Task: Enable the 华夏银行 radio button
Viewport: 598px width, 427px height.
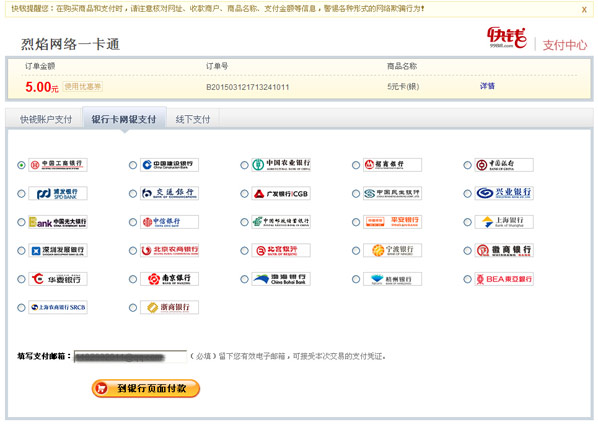Action: point(21,279)
